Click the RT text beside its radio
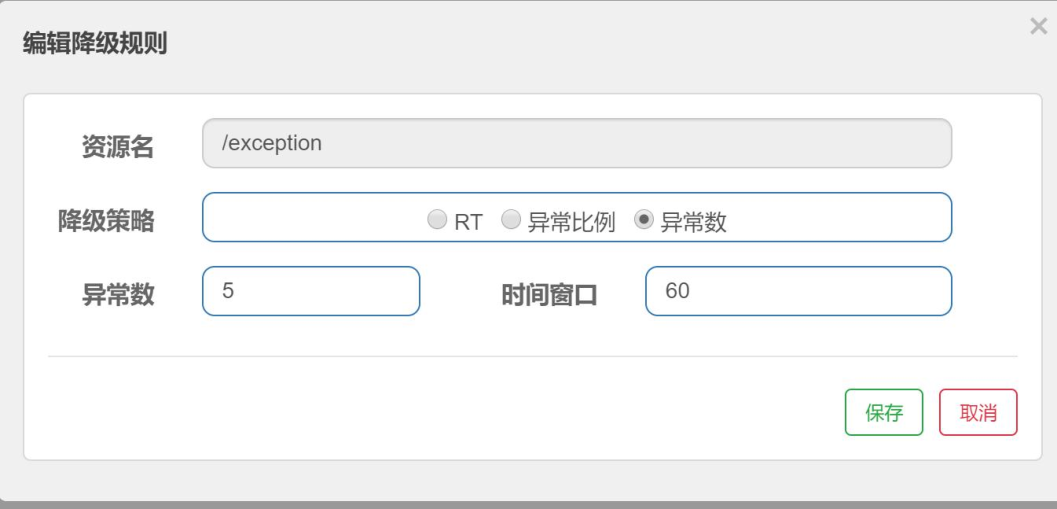The width and height of the screenshot is (1057, 509). click(468, 223)
